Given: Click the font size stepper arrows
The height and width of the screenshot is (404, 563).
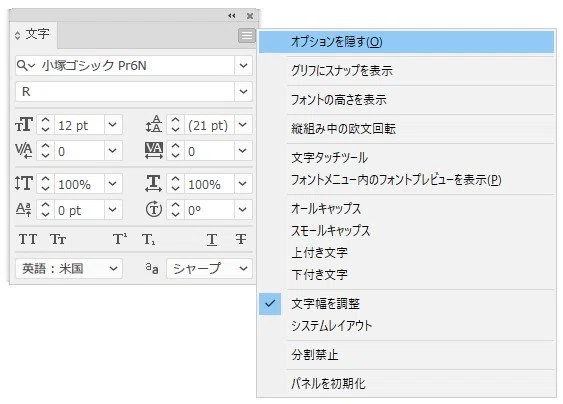Looking at the screenshot, I should point(45,125).
